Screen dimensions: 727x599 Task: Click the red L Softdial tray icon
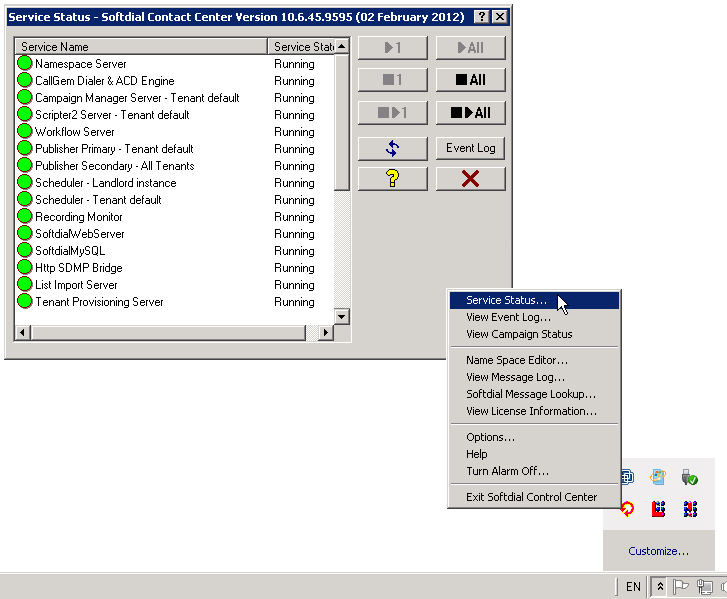point(658,509)
